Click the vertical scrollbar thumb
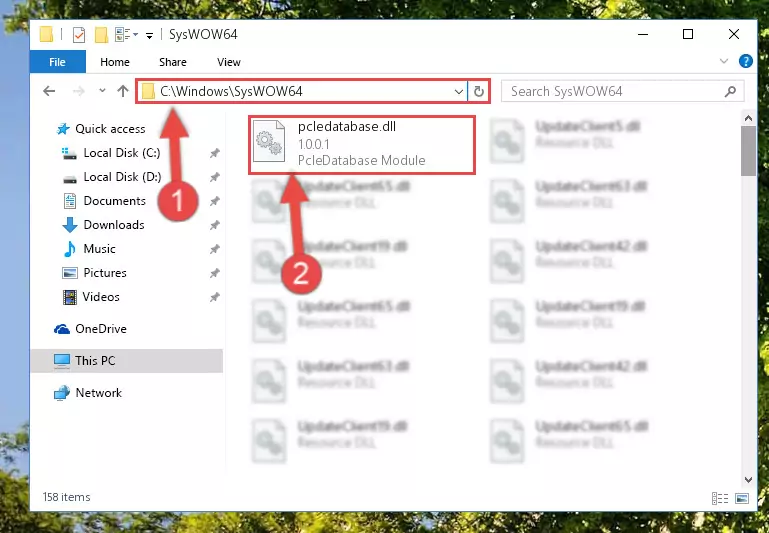This screenshot has height=533, width=769. (748, 151)
